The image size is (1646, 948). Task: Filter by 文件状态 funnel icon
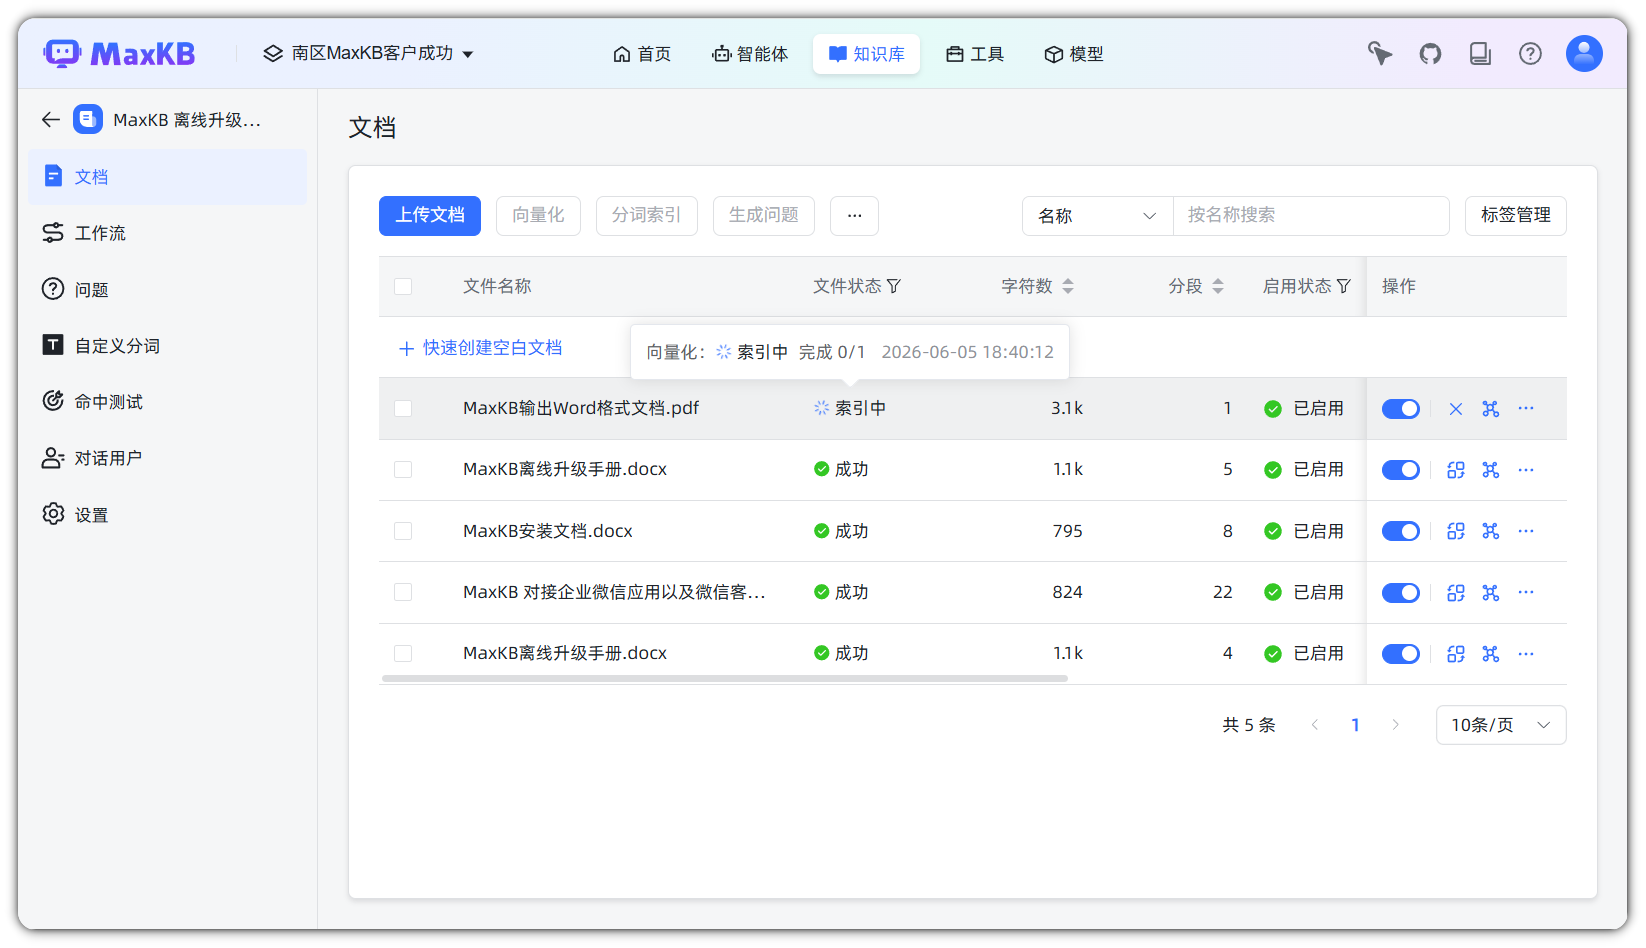894,286
